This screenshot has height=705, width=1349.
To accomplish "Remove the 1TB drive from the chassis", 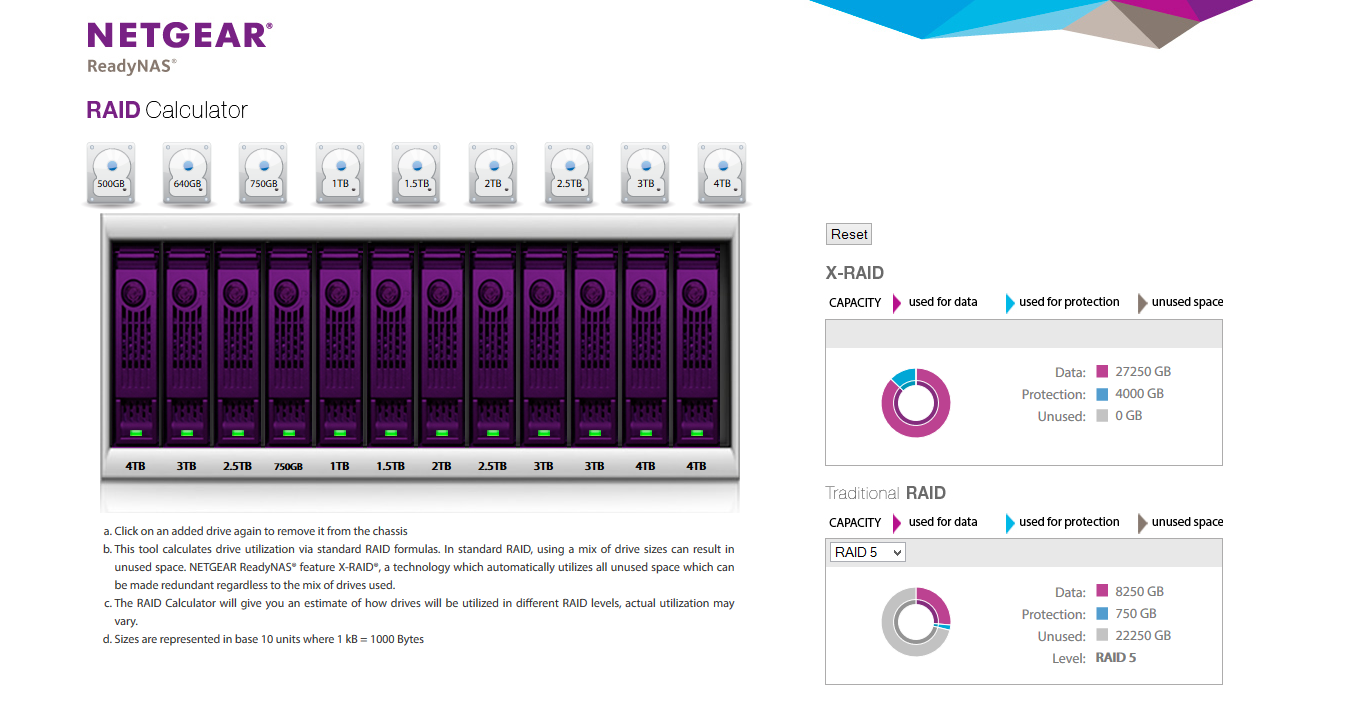I will click(x=340, y=345).
